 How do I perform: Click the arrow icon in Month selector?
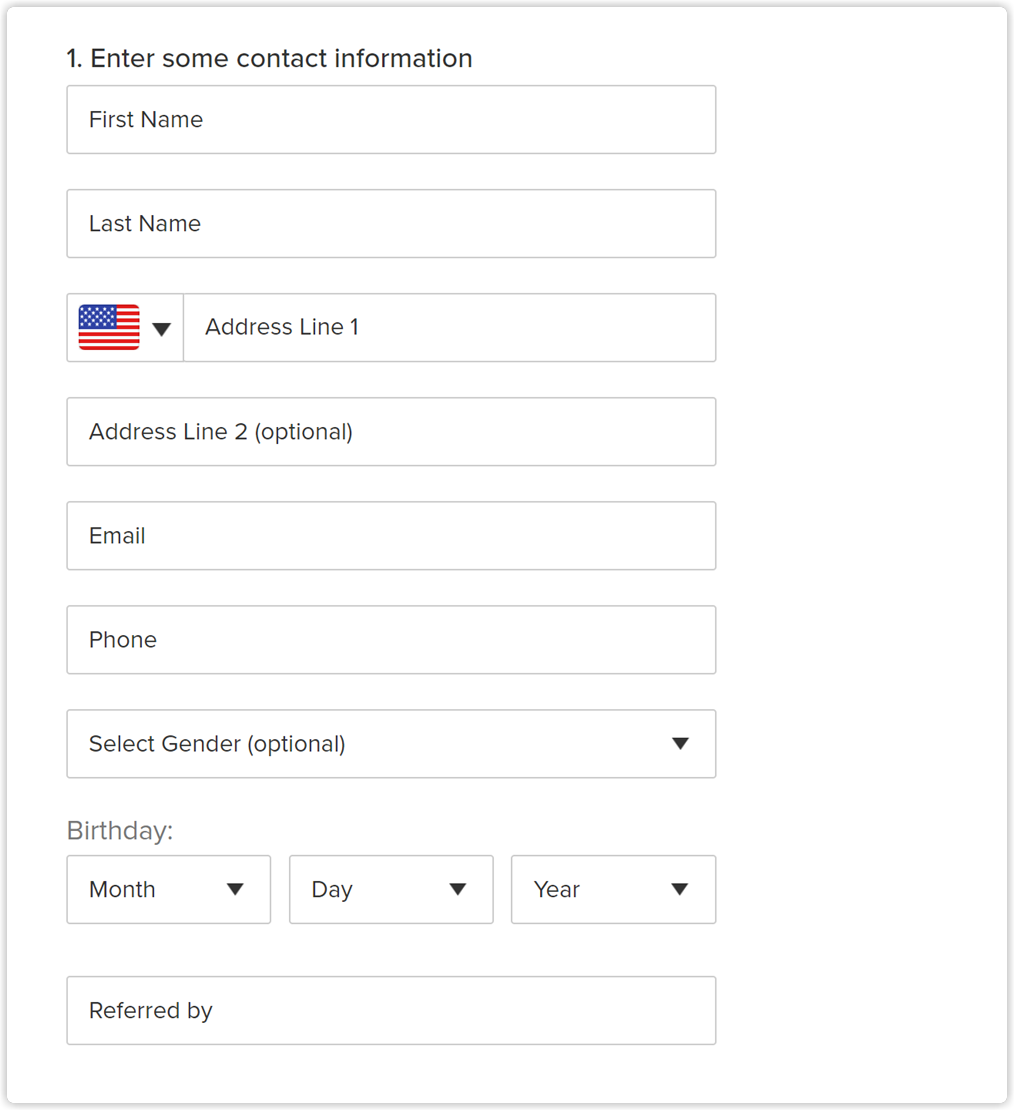[235, 889]
